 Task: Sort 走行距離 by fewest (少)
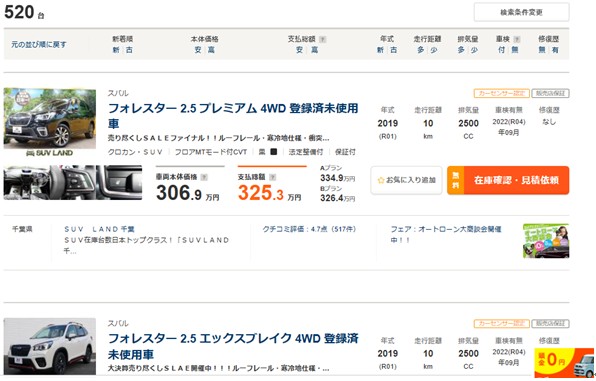(433, 50)
